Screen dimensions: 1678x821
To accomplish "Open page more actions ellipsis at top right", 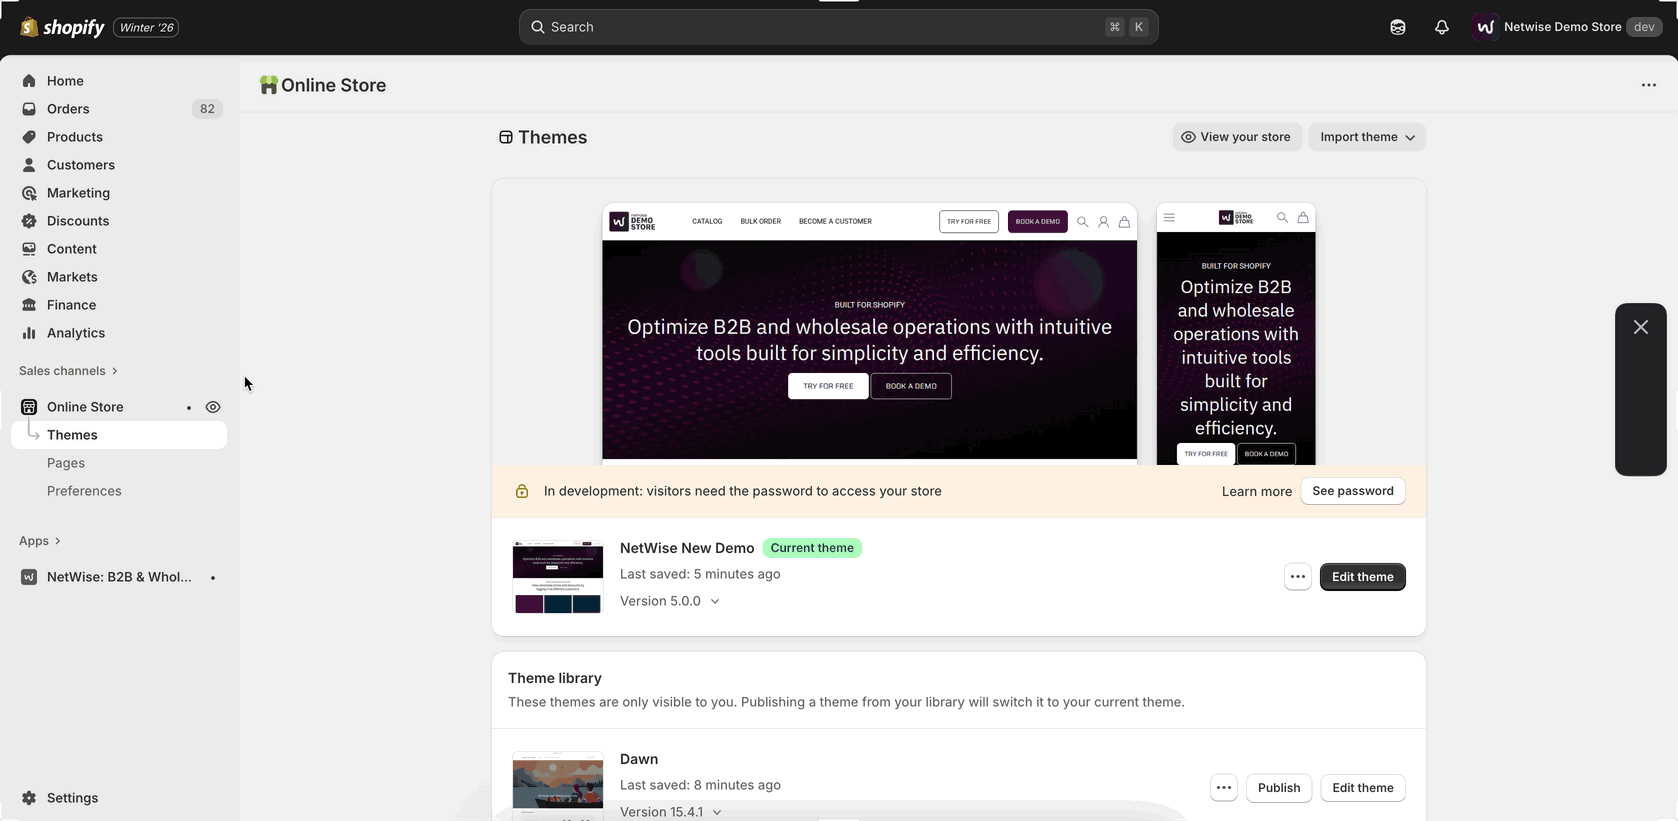I will click(x=1649, y=85).
